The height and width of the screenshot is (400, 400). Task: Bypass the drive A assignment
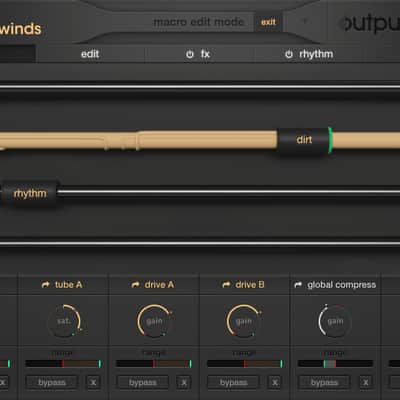click(143, 383)
